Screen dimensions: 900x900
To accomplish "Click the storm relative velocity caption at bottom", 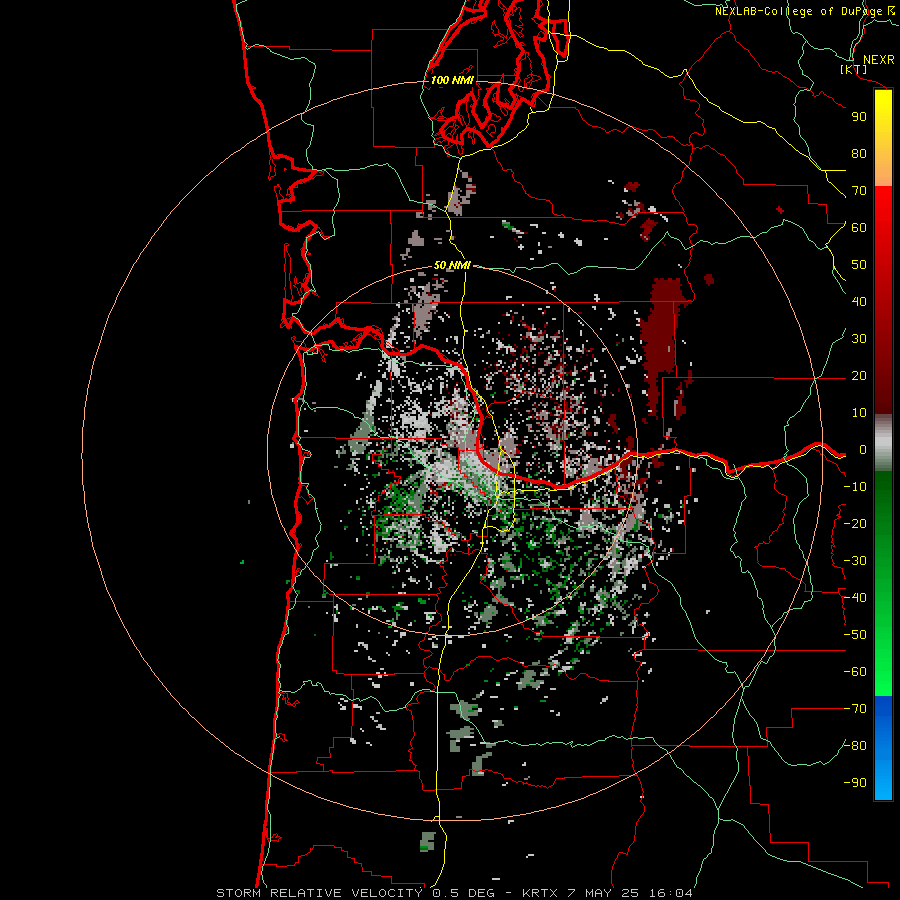I will coord(454,893).
